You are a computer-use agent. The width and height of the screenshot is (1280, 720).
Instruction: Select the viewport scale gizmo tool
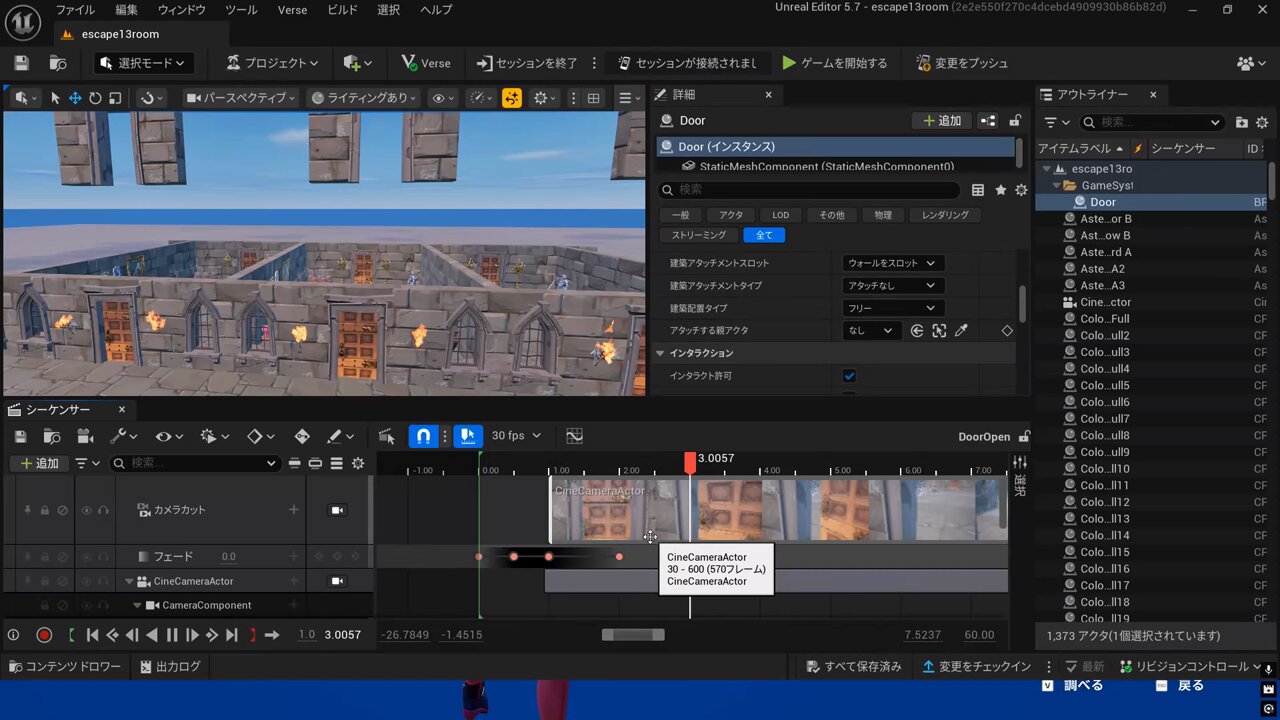coord(115,98)
